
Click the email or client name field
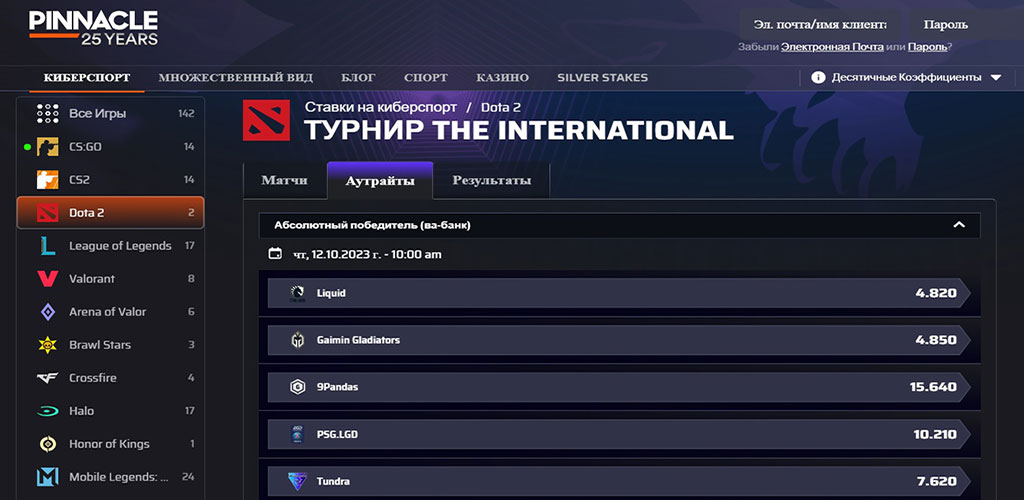820,25
